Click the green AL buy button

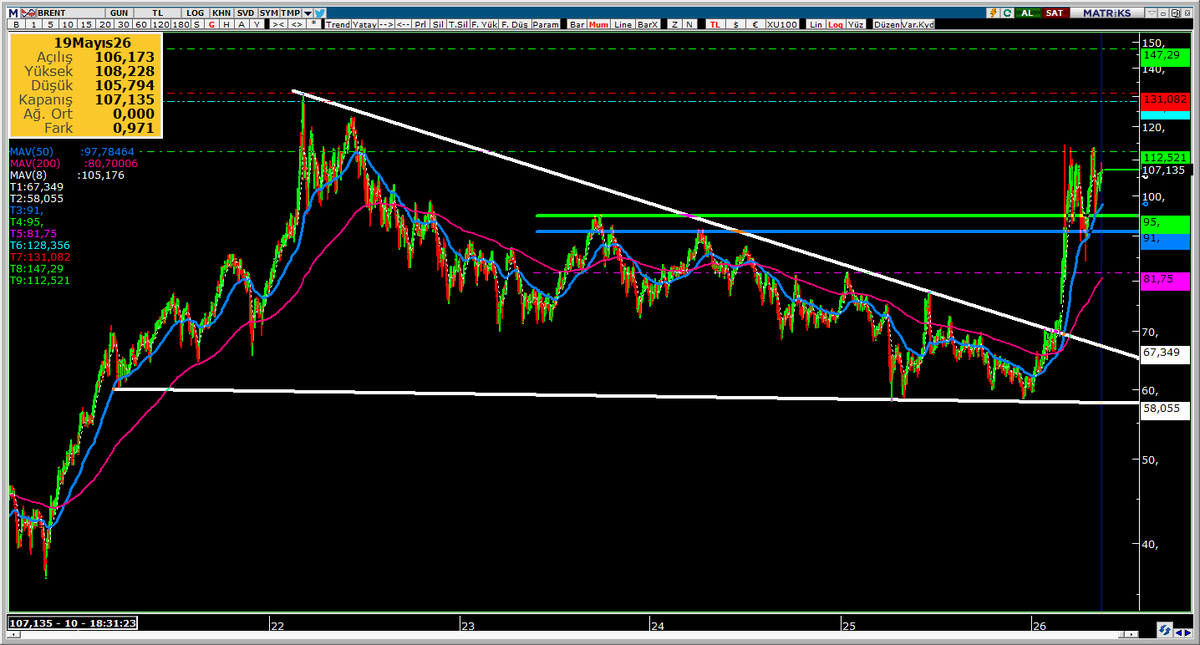click(x=1028, y=11)
